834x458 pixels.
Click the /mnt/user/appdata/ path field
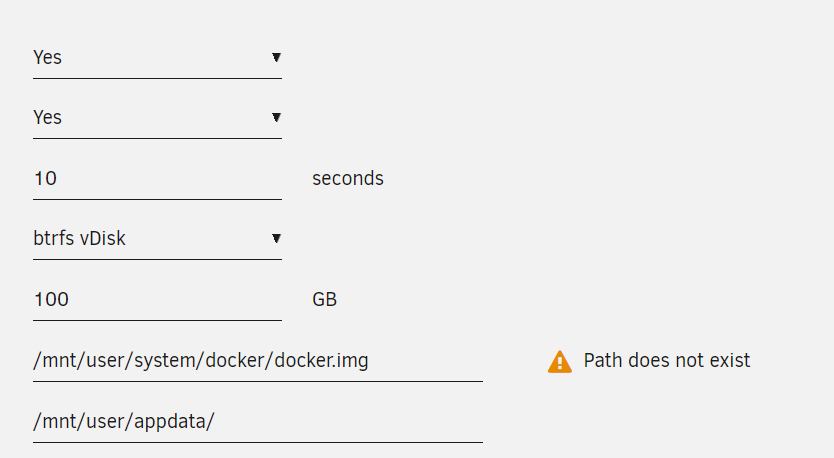(258, 421)
